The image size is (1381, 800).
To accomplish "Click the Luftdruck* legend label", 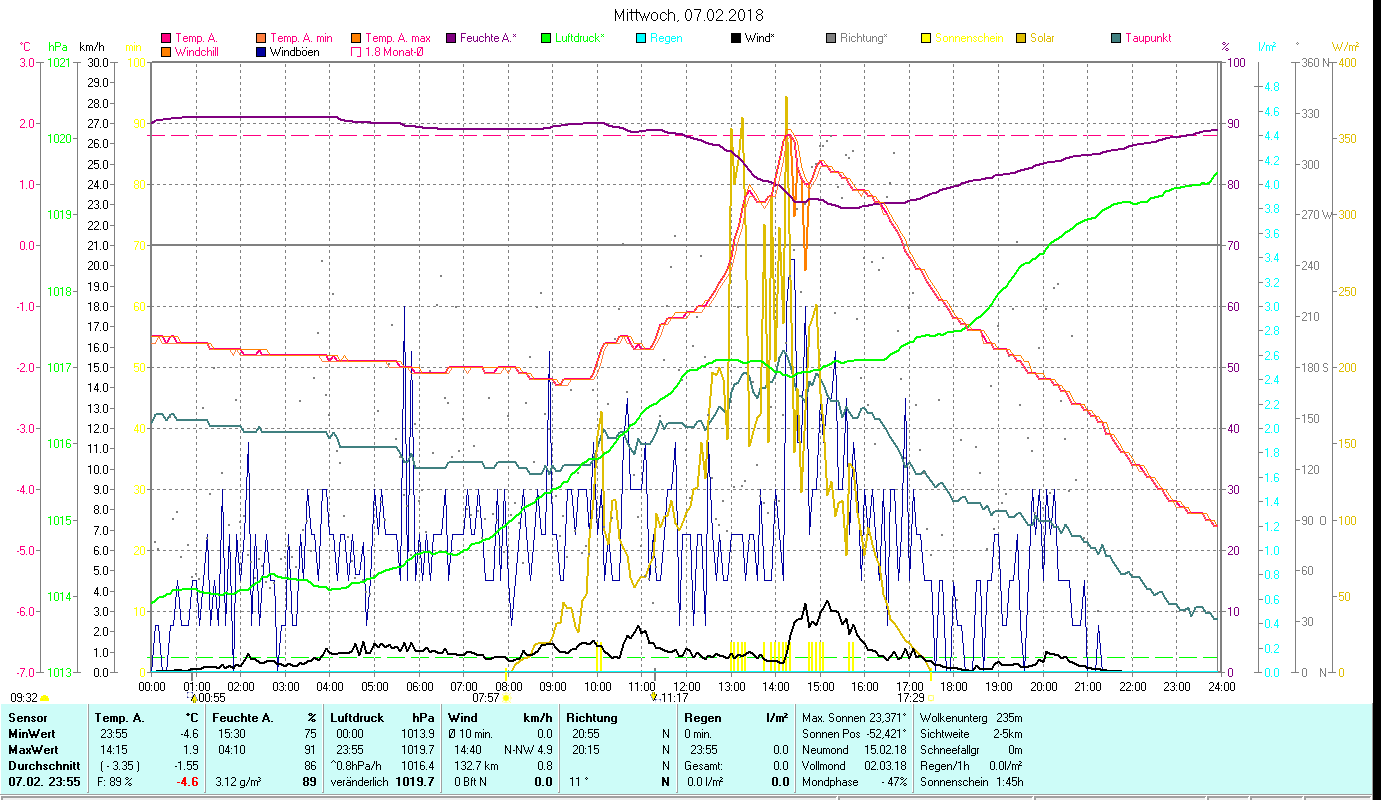I will tap(580, 38).
